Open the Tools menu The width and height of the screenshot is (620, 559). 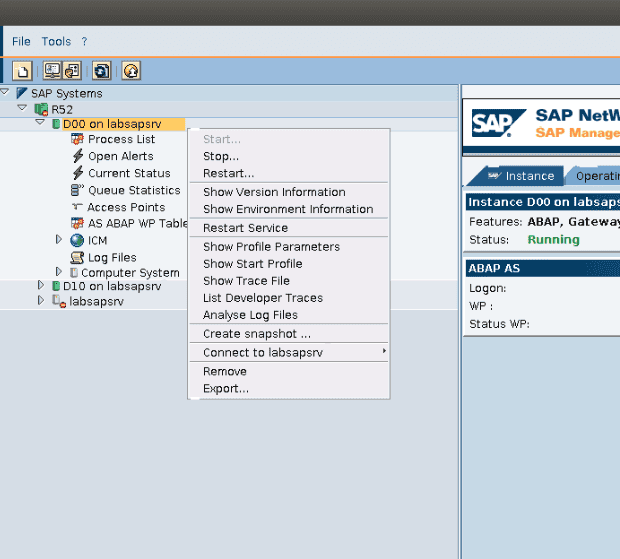pyautogui.click(x=56, y=42)
